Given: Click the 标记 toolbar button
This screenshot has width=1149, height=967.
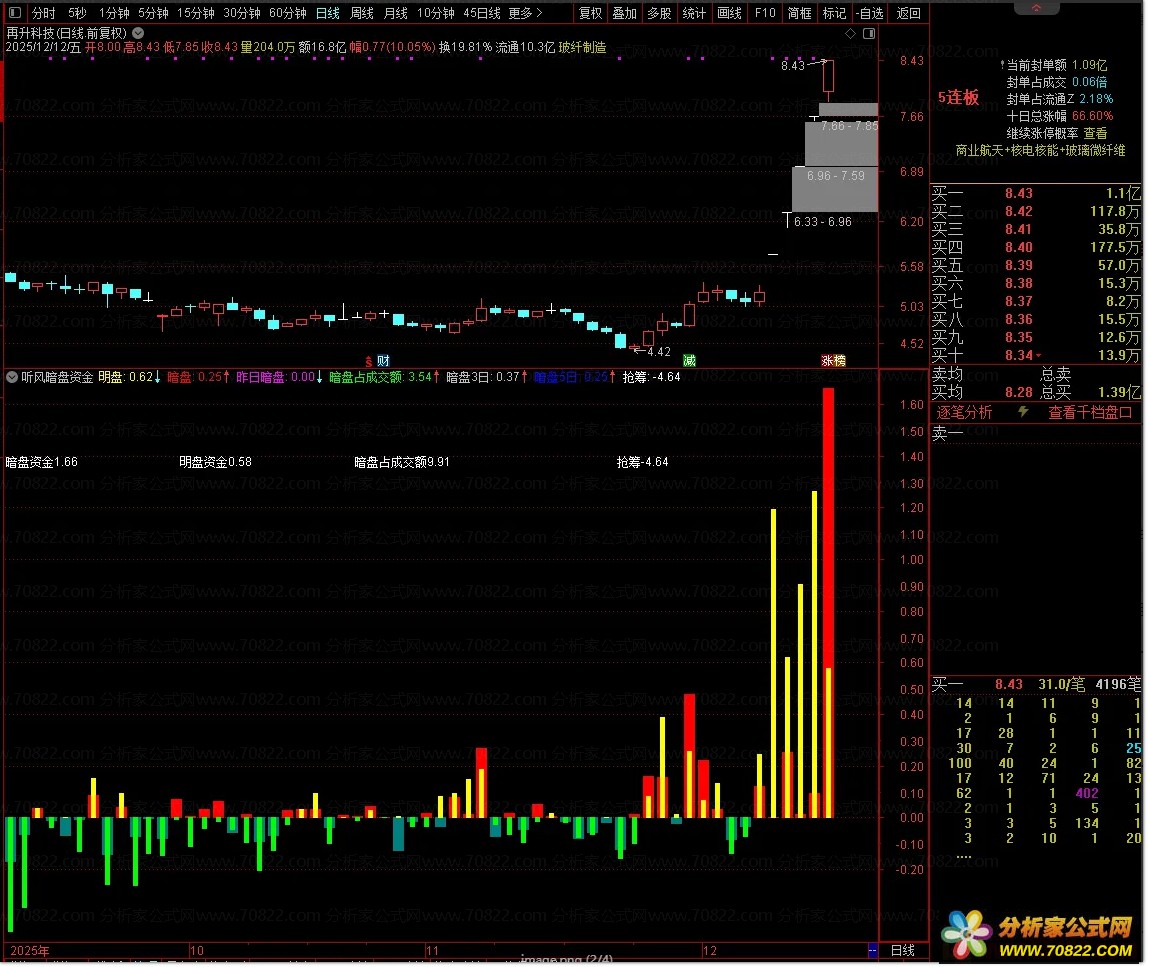Looking at the screenshot, I should [x=834, y=12].
